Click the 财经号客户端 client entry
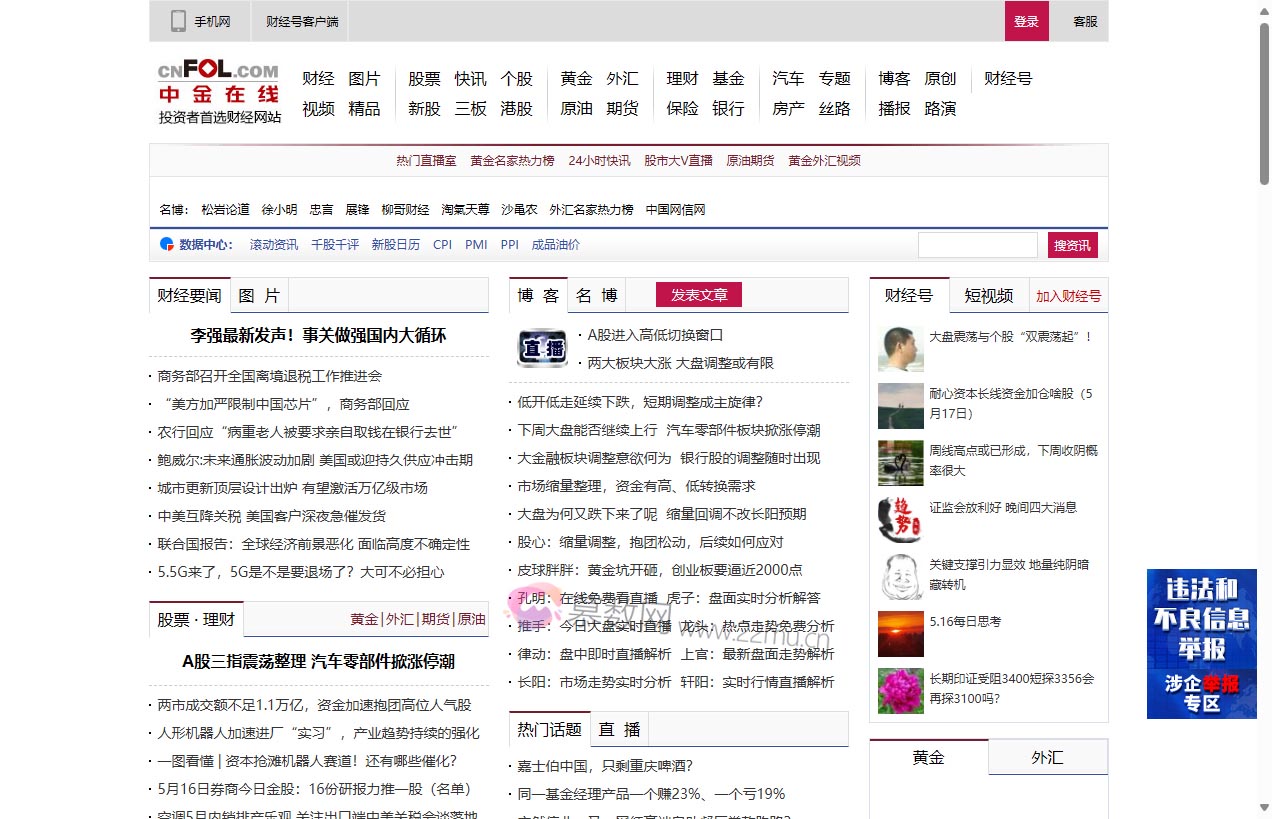 299,20
